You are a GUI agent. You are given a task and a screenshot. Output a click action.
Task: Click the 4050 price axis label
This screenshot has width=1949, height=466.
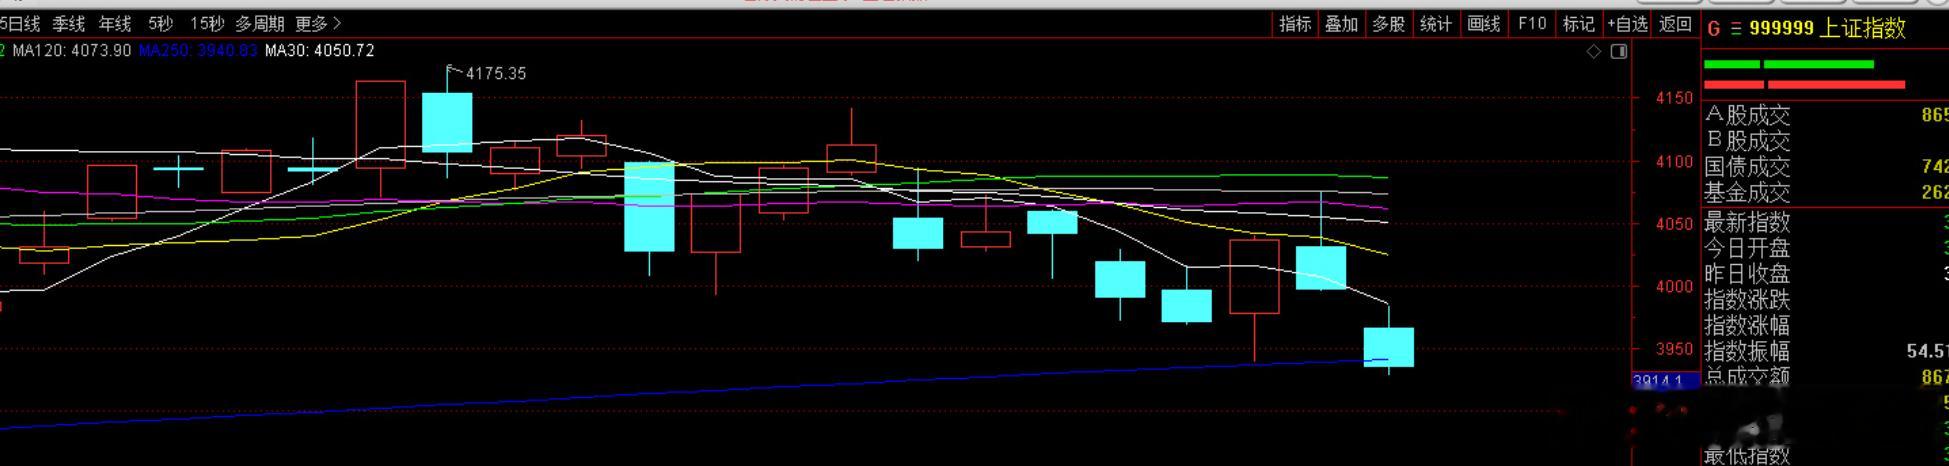1674,224
